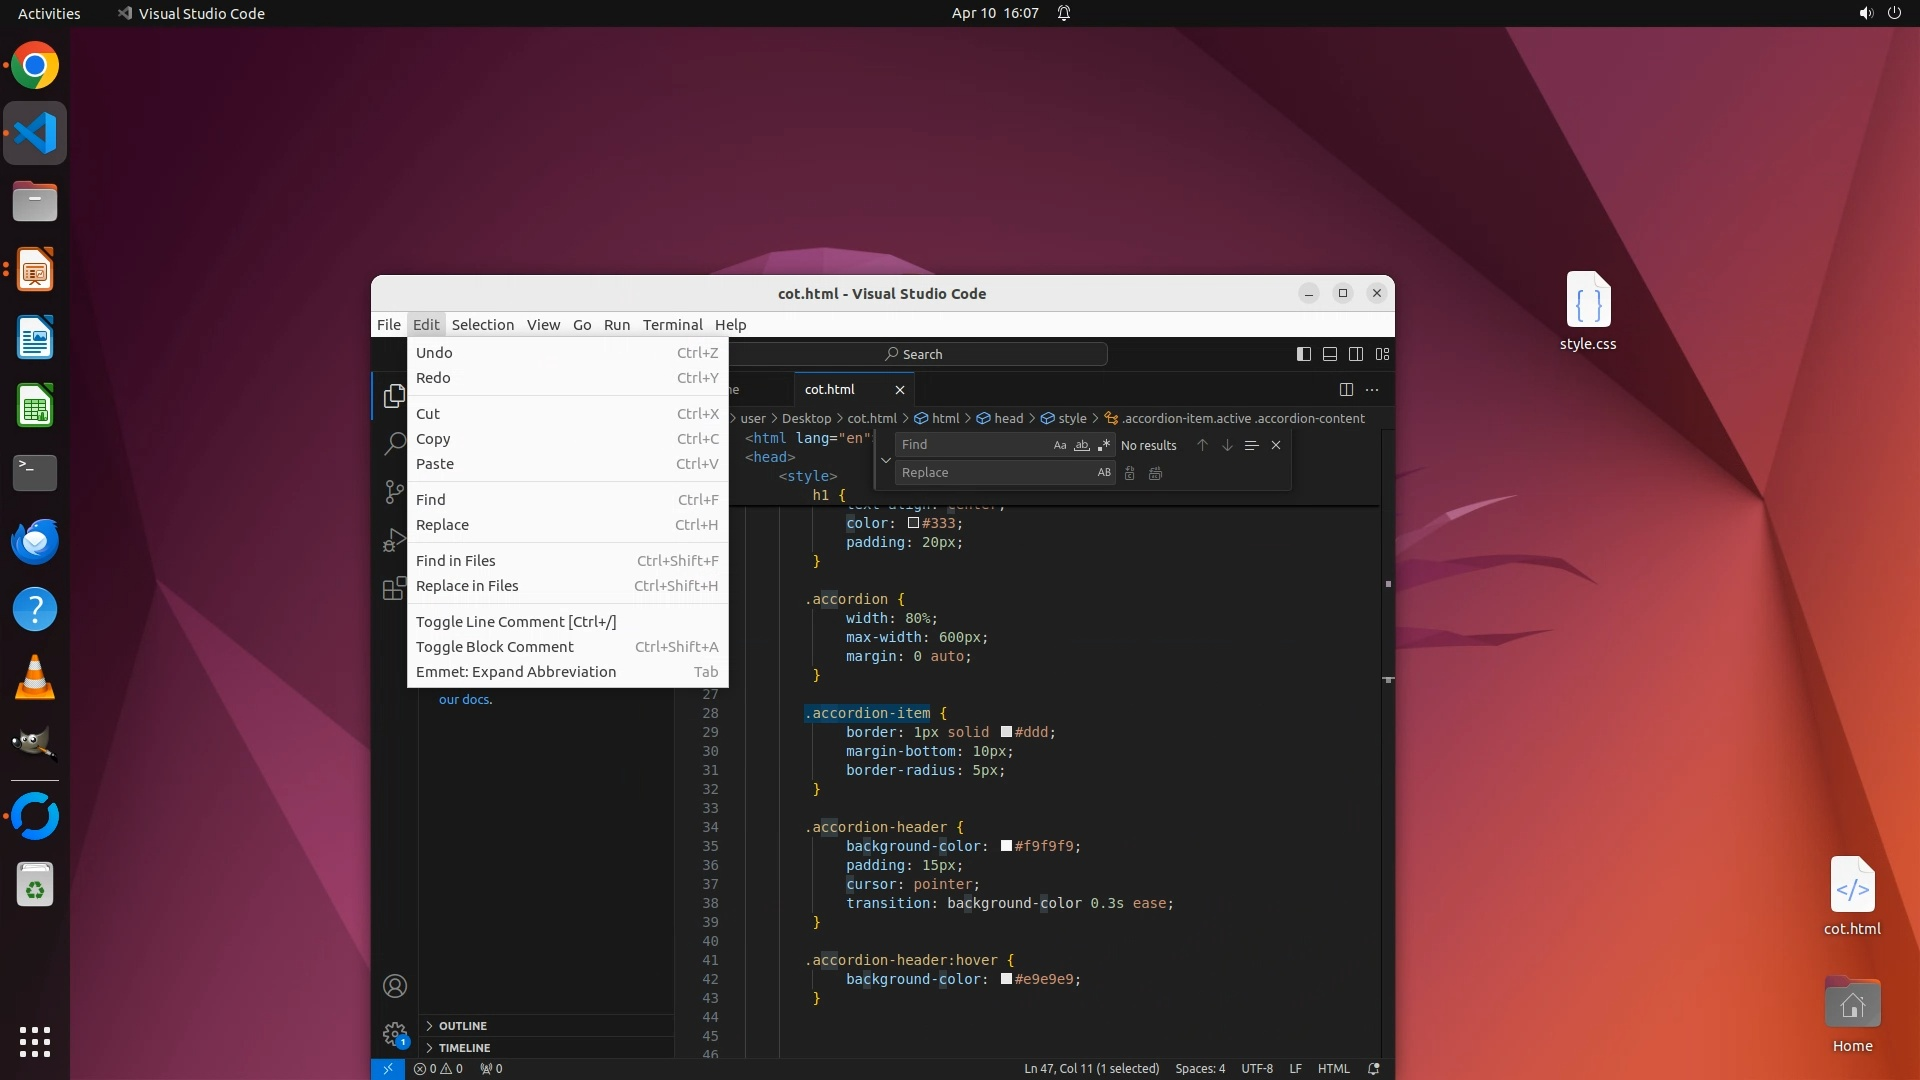Open the Accounts icon
This screenshot has width=1920, height=1080.
pyautogui.click(x=394, y=987)
